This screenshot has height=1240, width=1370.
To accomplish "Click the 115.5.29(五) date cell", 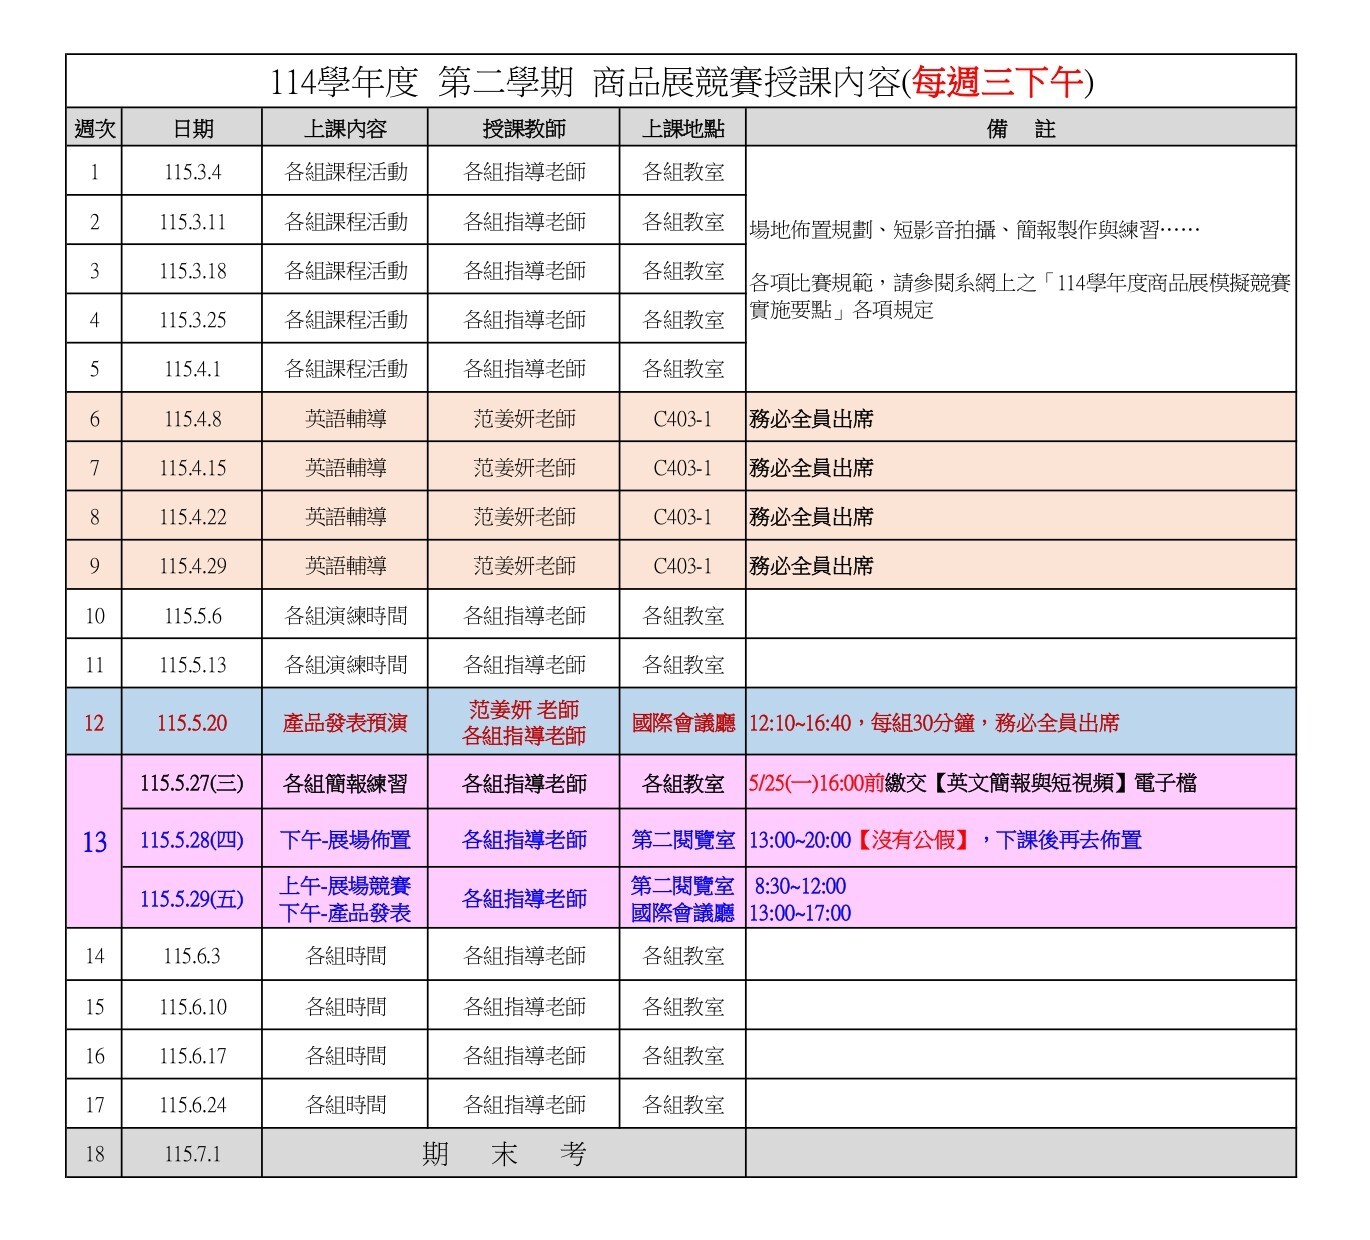I will tap(192, 899).
